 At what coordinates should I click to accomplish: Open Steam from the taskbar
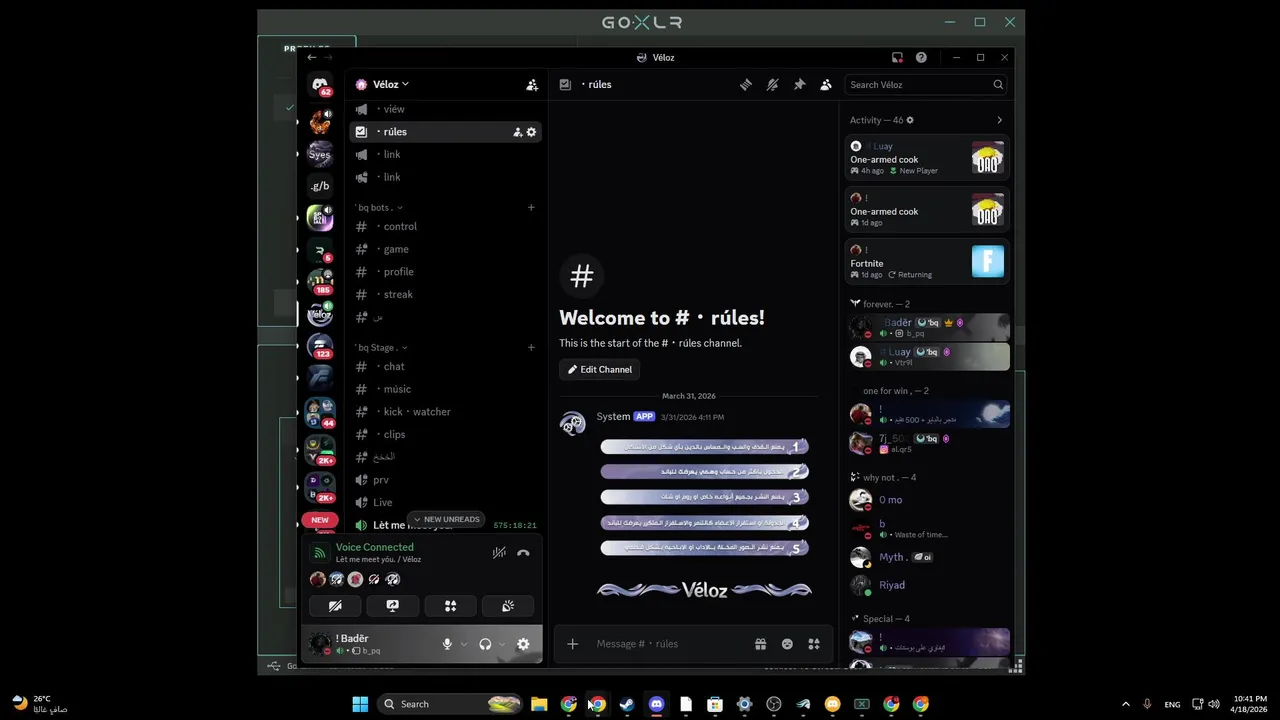[627, 704]
